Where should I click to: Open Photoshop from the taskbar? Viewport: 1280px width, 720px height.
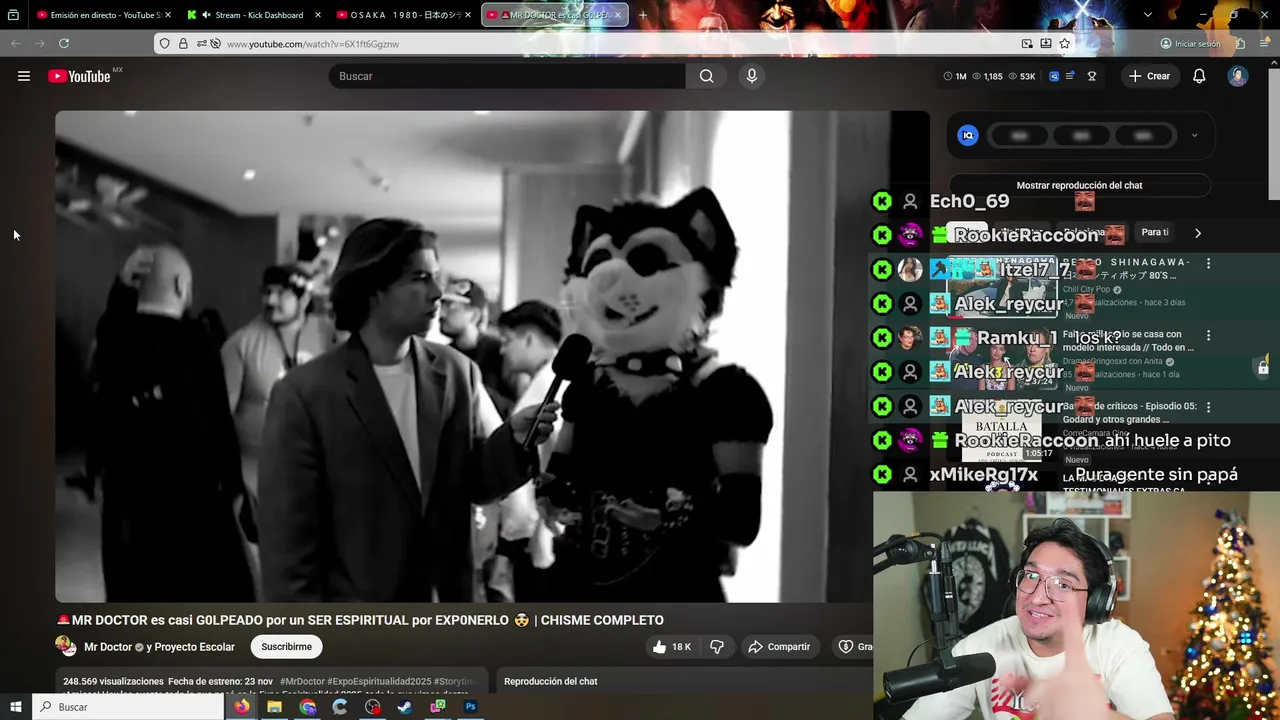tap(470, 707)
